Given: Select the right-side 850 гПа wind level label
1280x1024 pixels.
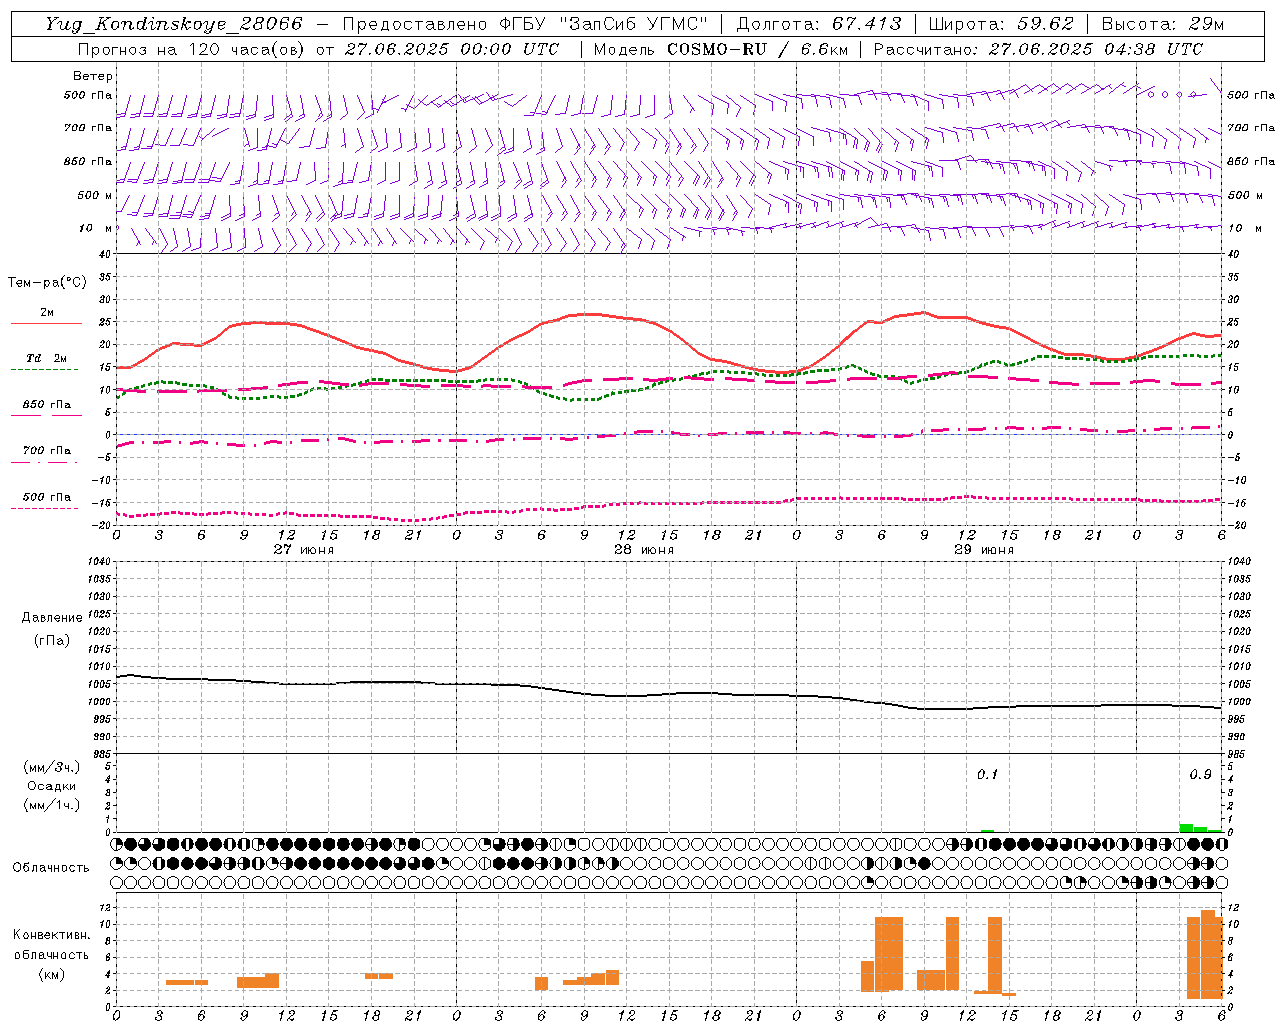Looking at the screenshot, I should (x=1251, y=161).
